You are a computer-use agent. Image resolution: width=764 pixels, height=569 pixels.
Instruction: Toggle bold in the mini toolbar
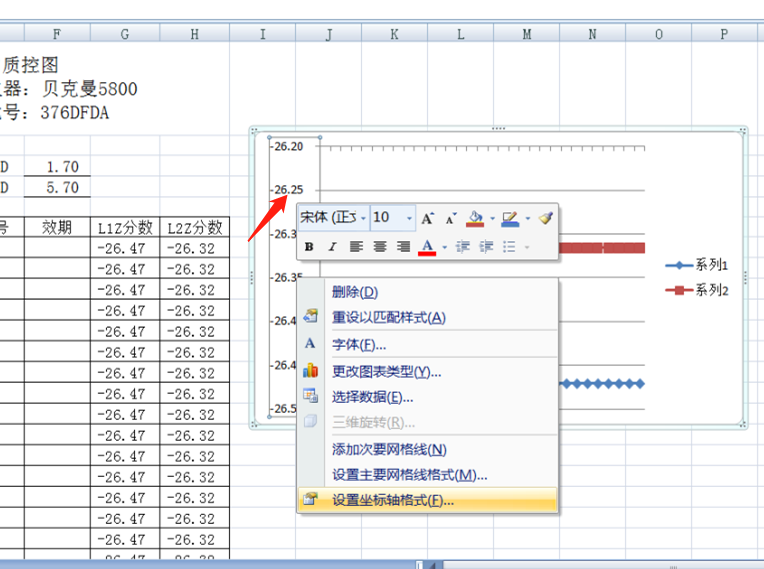click(309, 246)
